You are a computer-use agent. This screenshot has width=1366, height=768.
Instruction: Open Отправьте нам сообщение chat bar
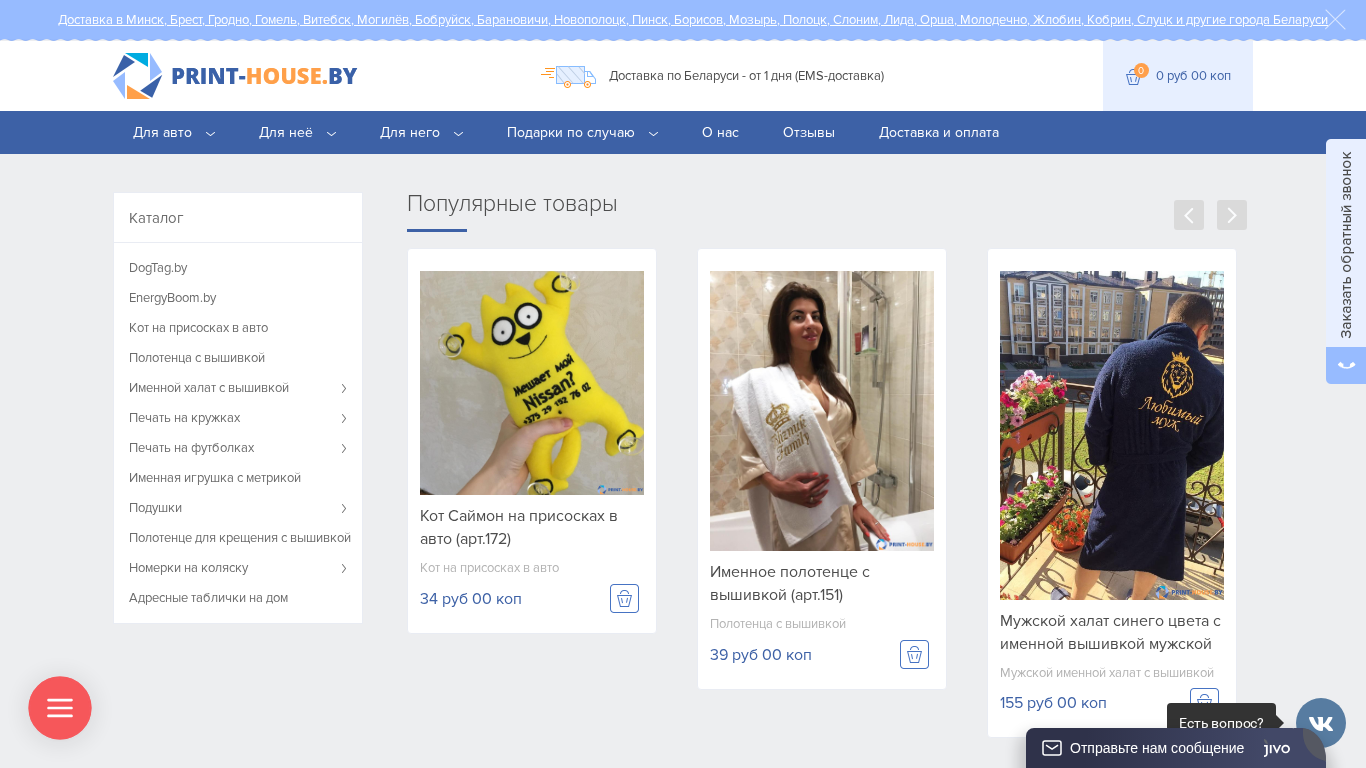coord(1176,748)
